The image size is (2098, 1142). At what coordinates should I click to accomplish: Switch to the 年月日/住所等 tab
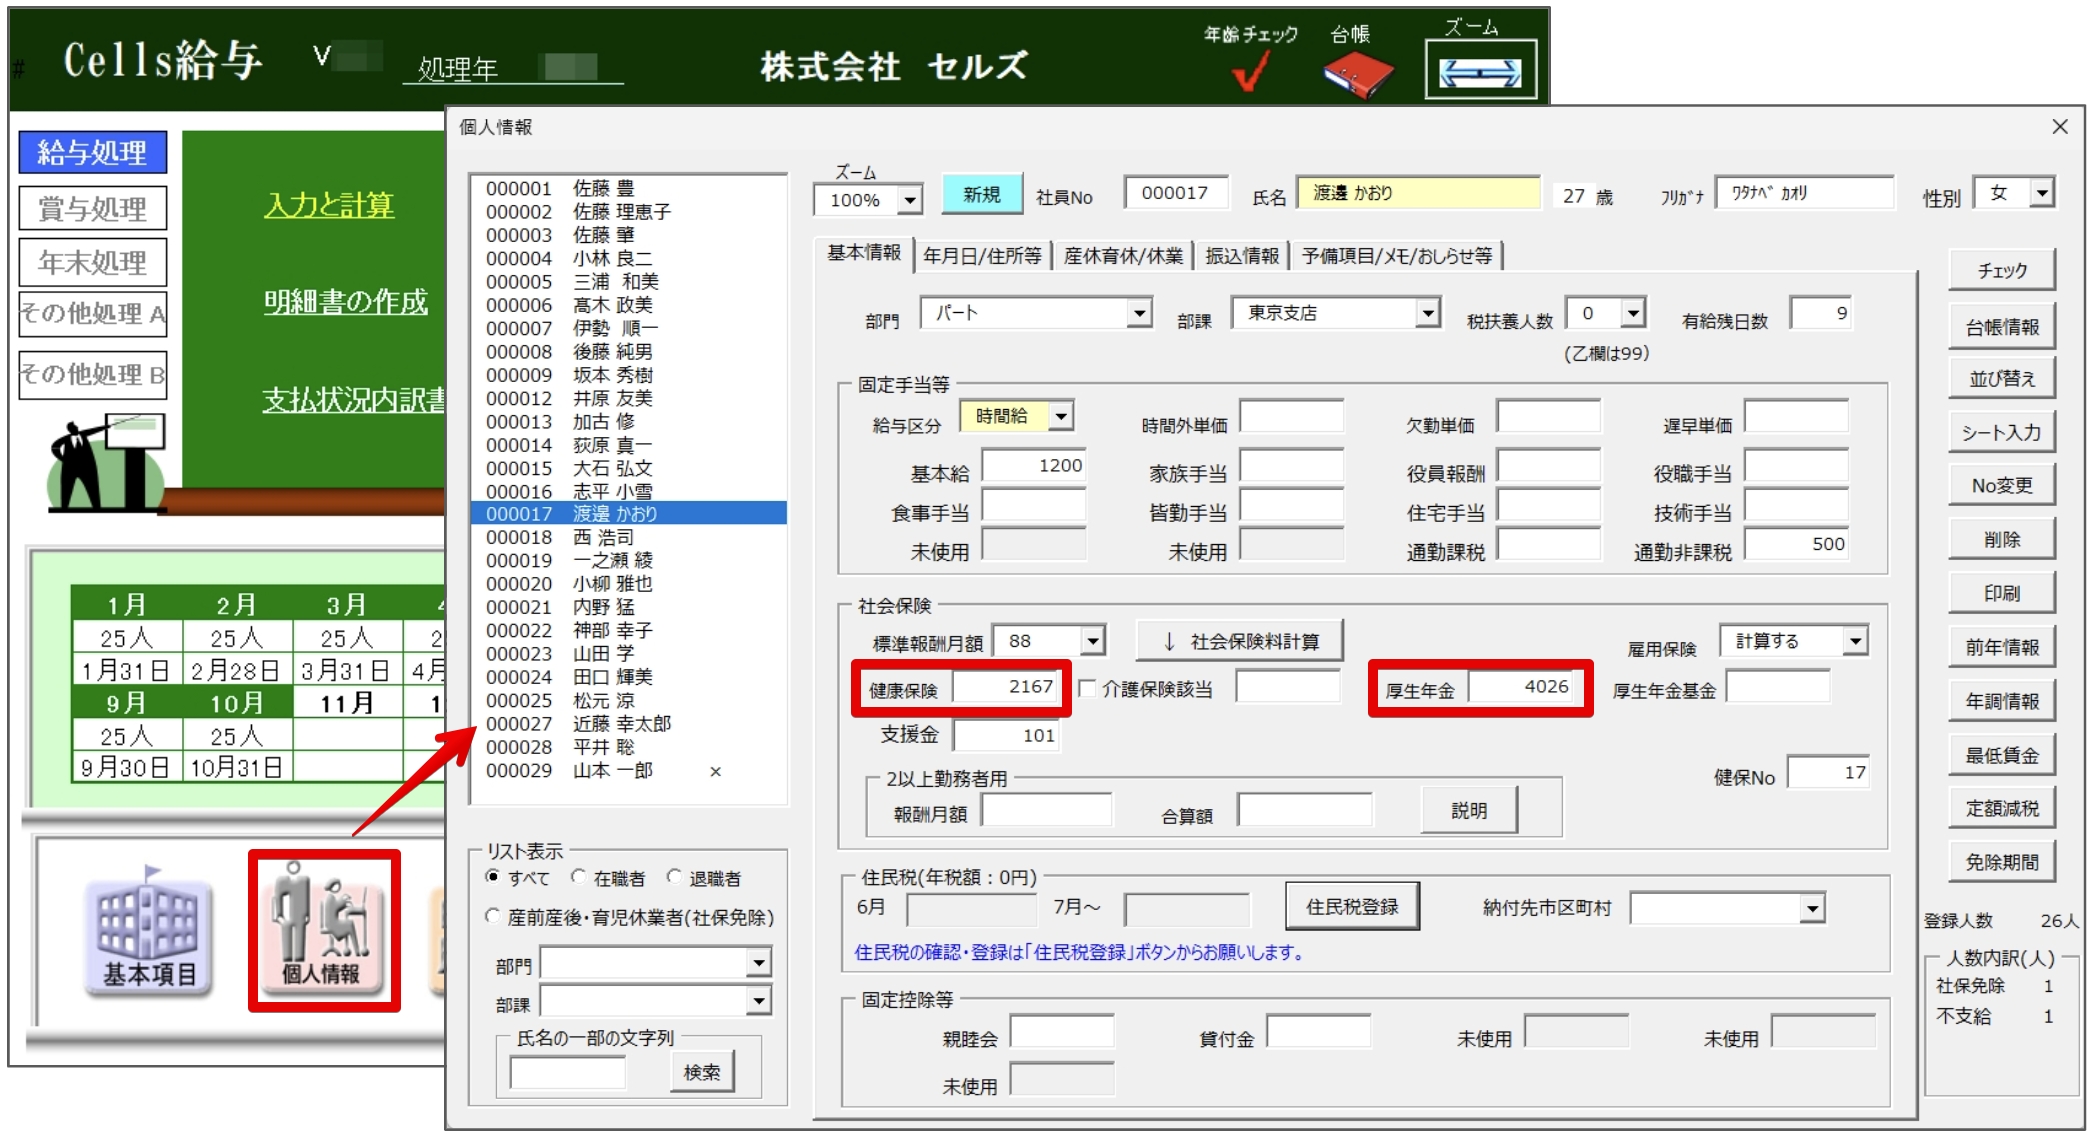(x=982, y=256)
